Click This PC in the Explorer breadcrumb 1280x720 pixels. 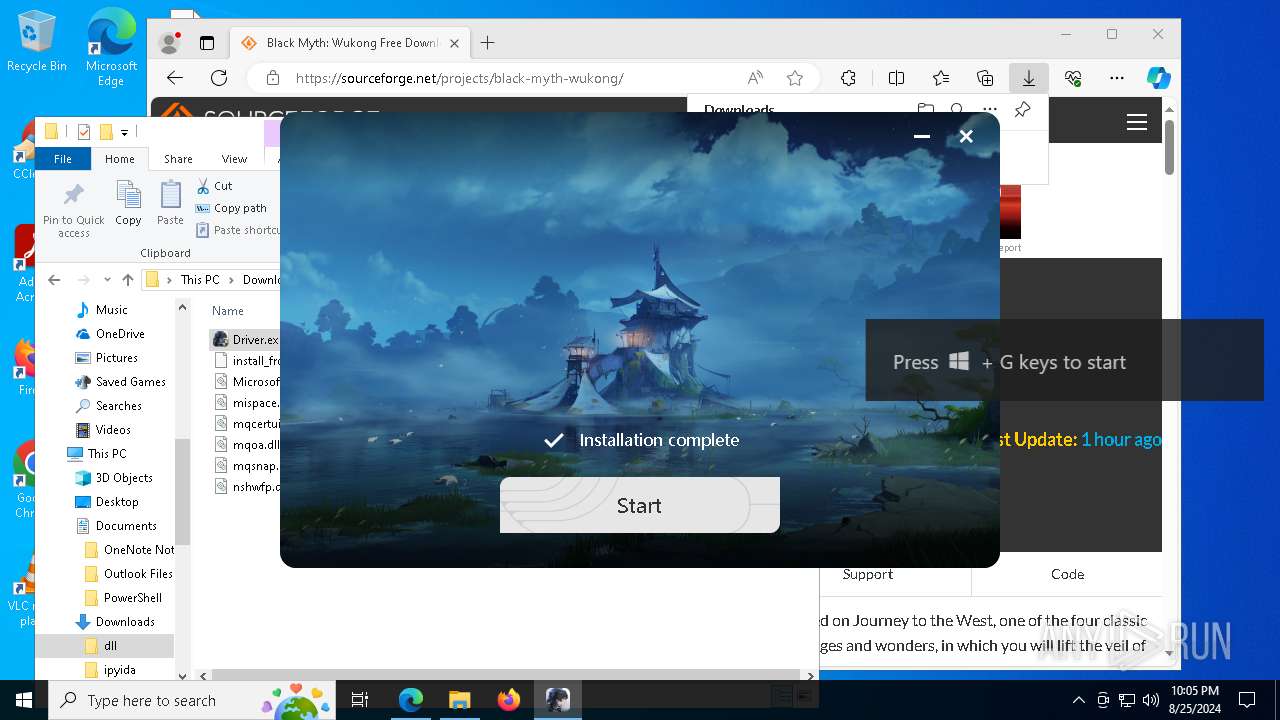pyautogui.click(x=200, y=280)
